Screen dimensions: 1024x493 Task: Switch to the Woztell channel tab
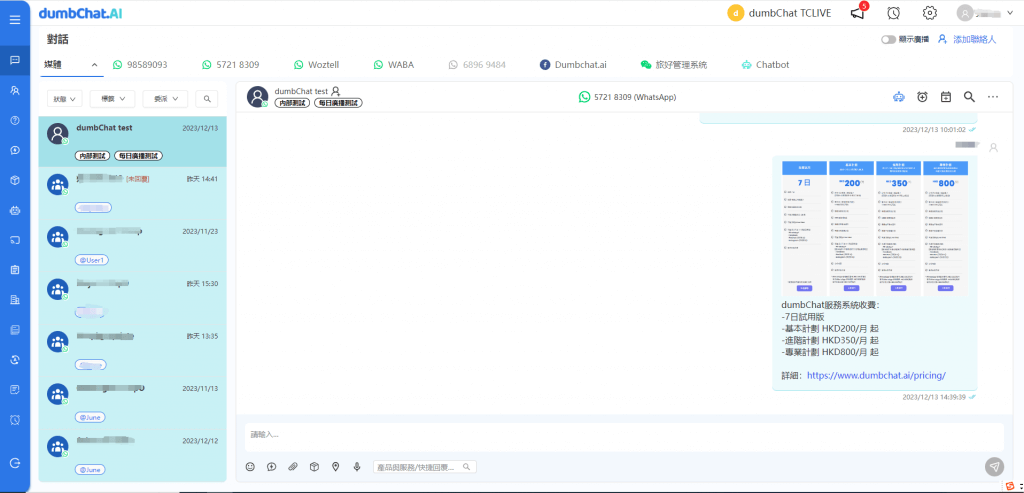tap(316, 65)
